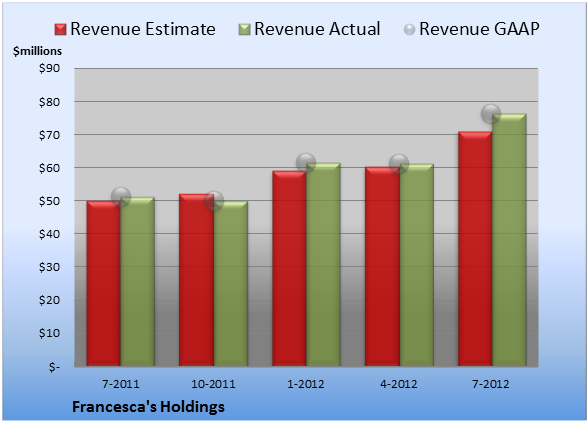
Task: Click the Francesca's Holdings chart title
Action: coord(148,407)
